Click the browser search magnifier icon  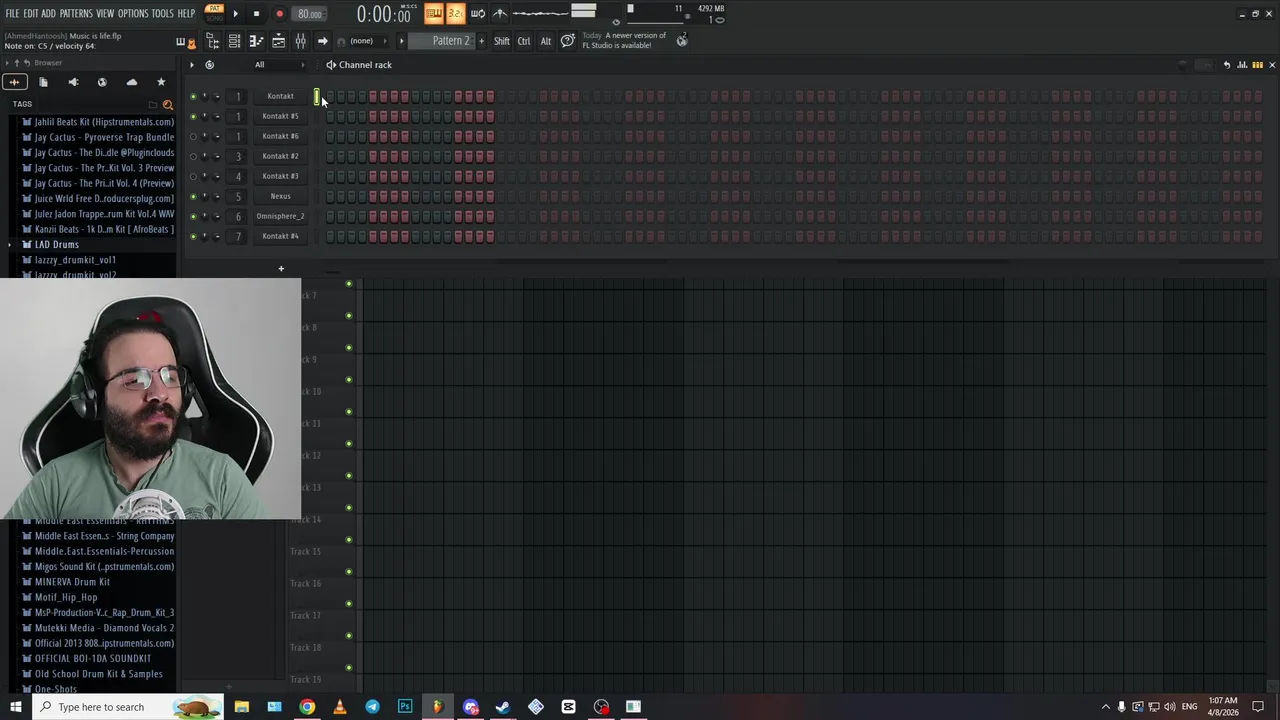tap(167, 104)
